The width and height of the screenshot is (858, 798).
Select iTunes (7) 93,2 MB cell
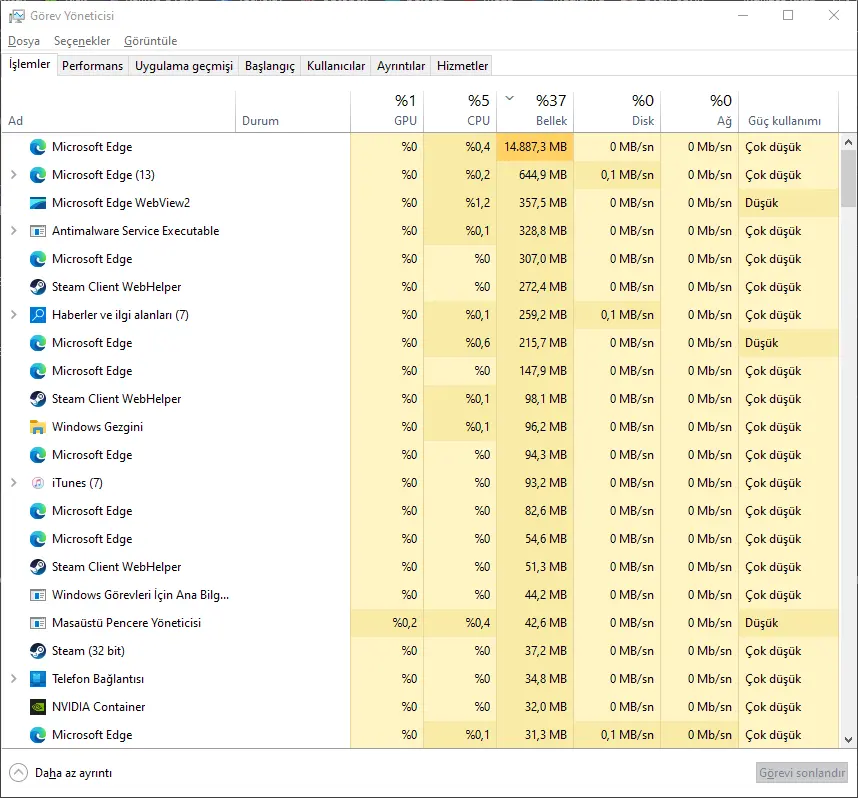point(535,483)
